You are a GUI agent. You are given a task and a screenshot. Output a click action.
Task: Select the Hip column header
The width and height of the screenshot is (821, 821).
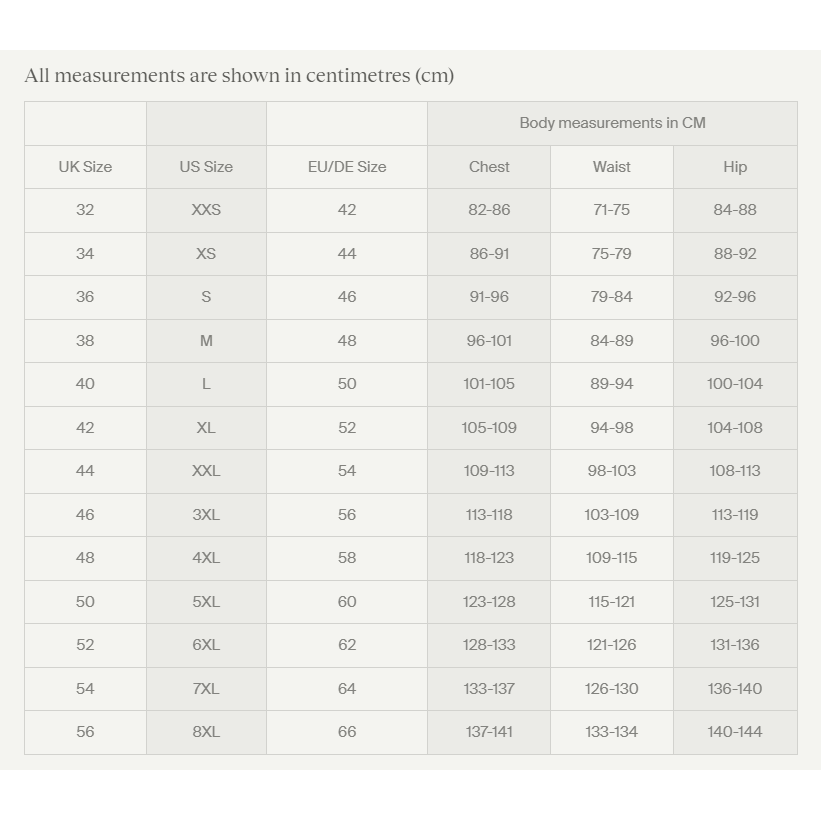coord(735,167)
